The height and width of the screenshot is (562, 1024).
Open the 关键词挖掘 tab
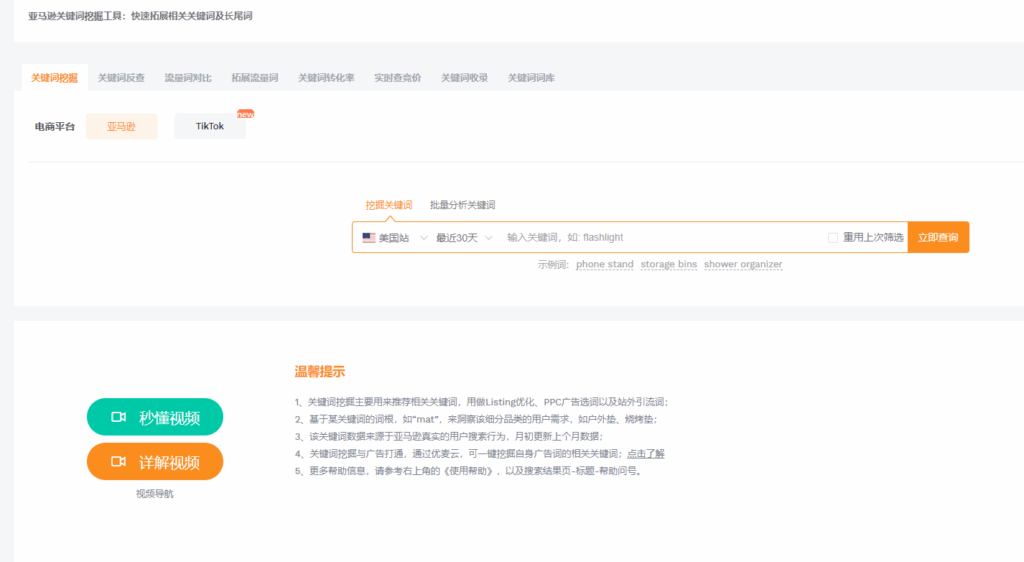point(54,78)
